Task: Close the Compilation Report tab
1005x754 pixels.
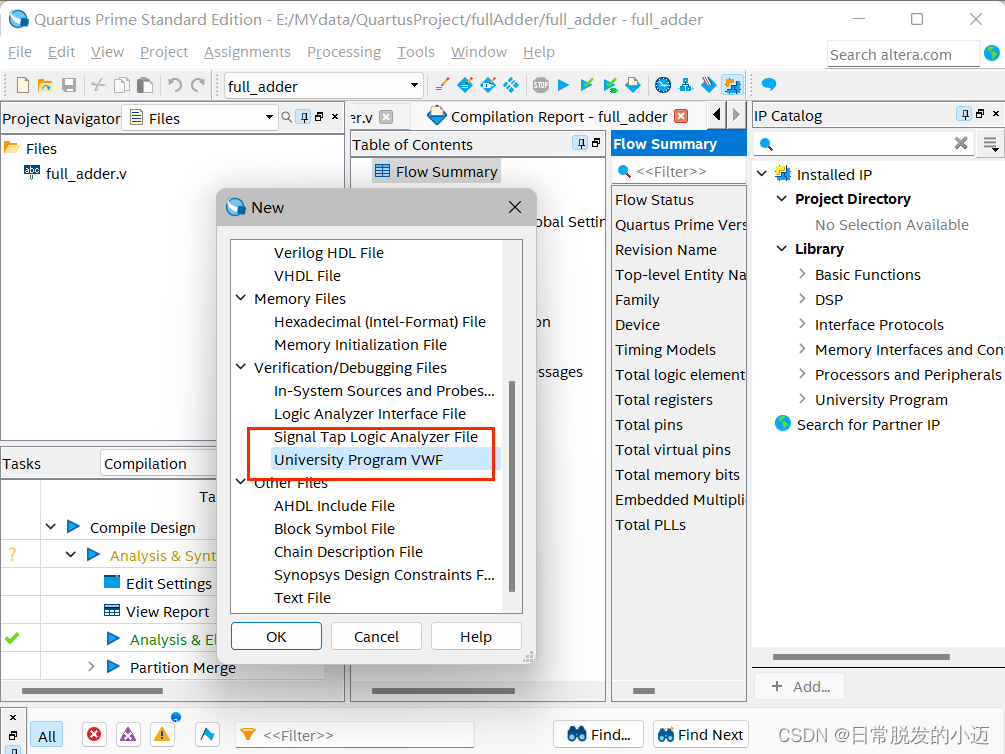Action: coord(681,116)
